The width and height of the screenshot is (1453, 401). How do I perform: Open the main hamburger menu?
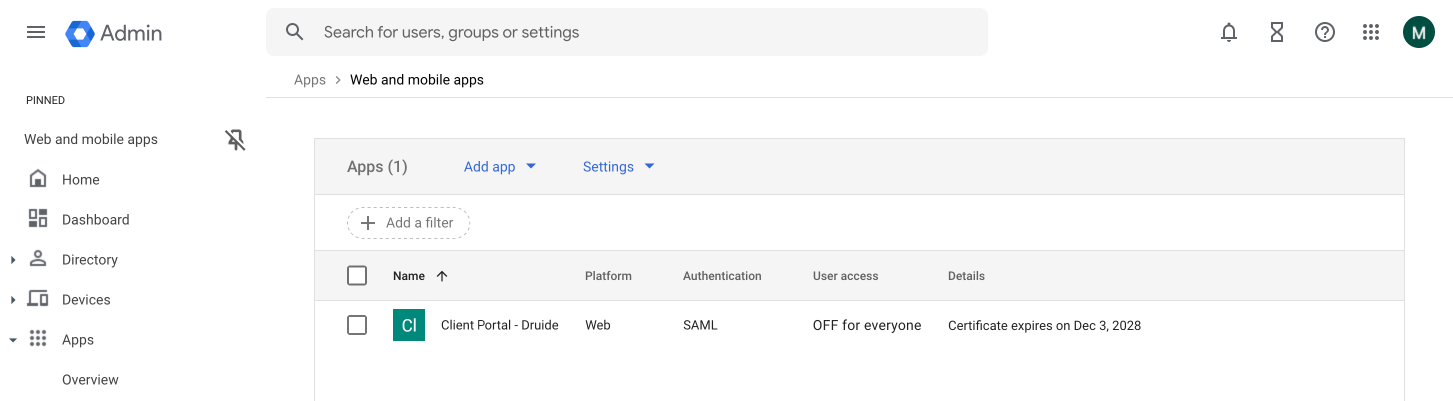point(36,32)
